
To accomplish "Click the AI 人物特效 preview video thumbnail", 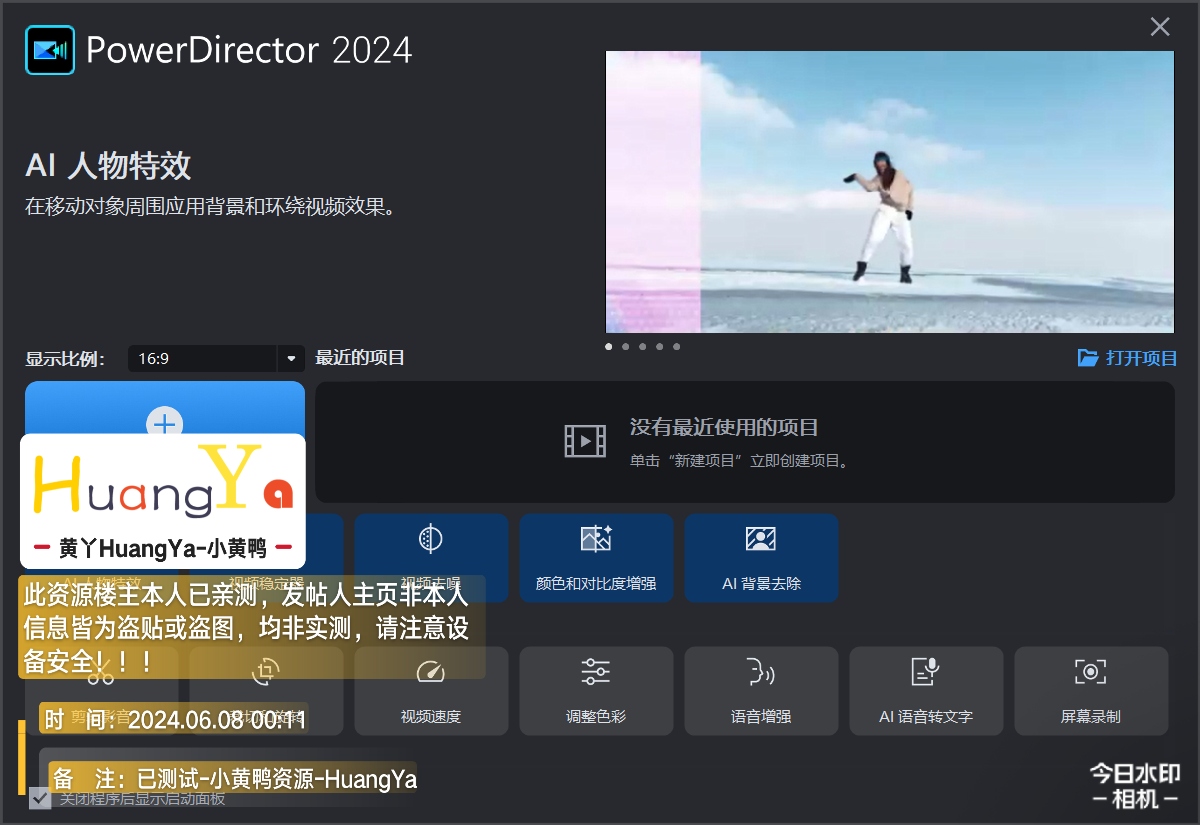I will coord(889,192).
